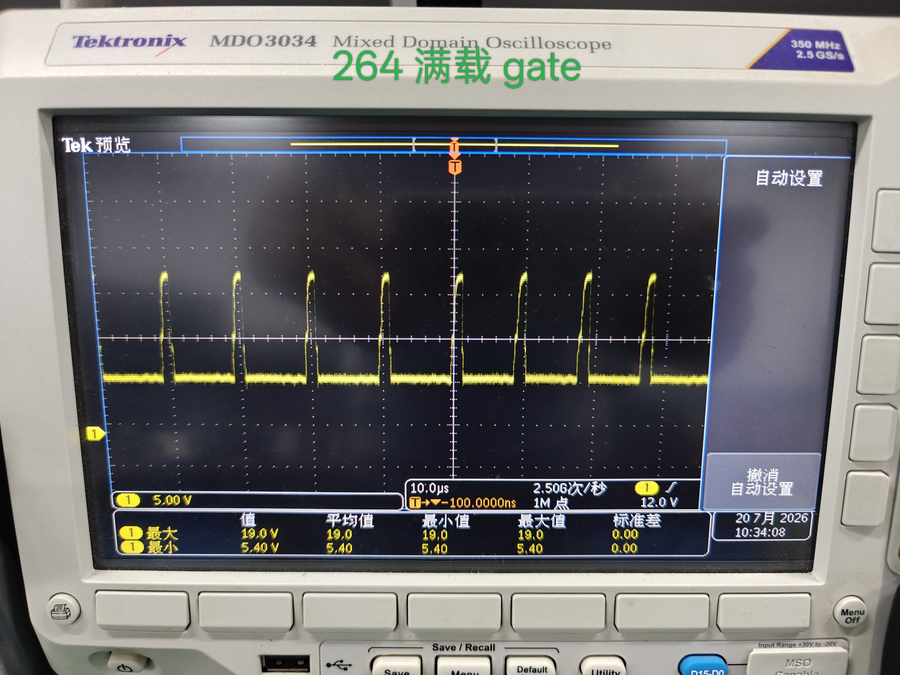
Task: Tap the 5.40 V min value
Action: (x=259, y=548)
